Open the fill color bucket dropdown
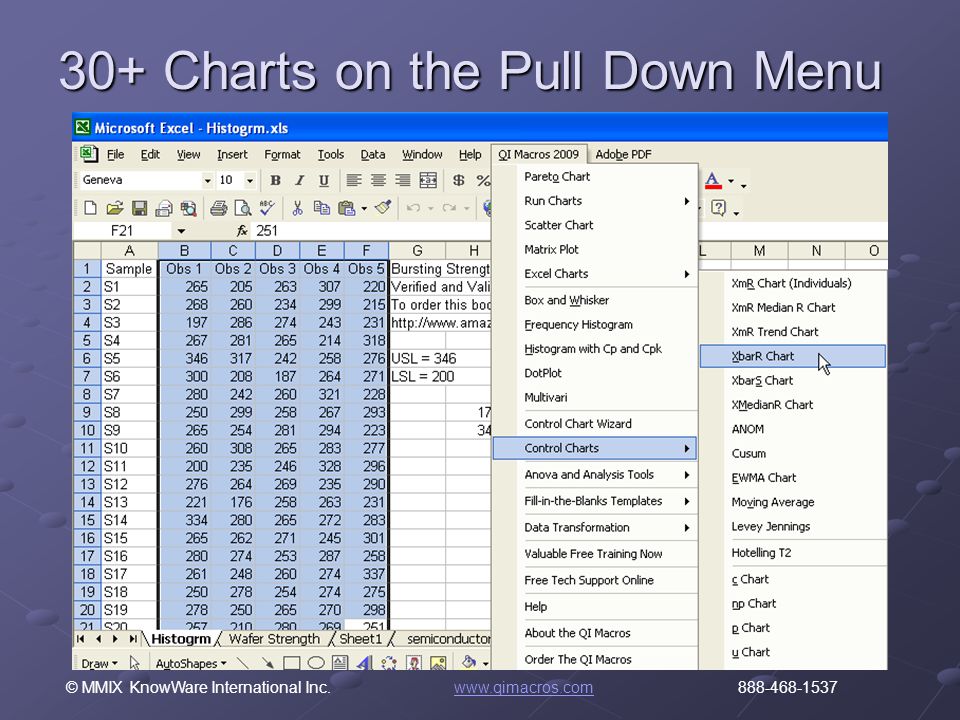 486,664
